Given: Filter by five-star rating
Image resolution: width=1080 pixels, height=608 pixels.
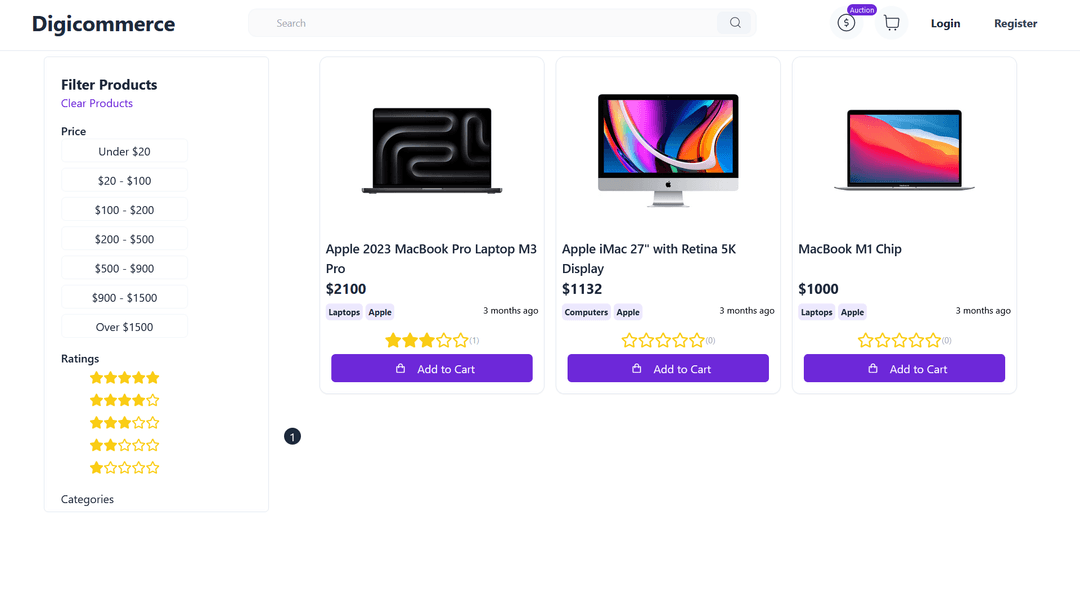Looking at the screenshot, I should pos(125,378).
